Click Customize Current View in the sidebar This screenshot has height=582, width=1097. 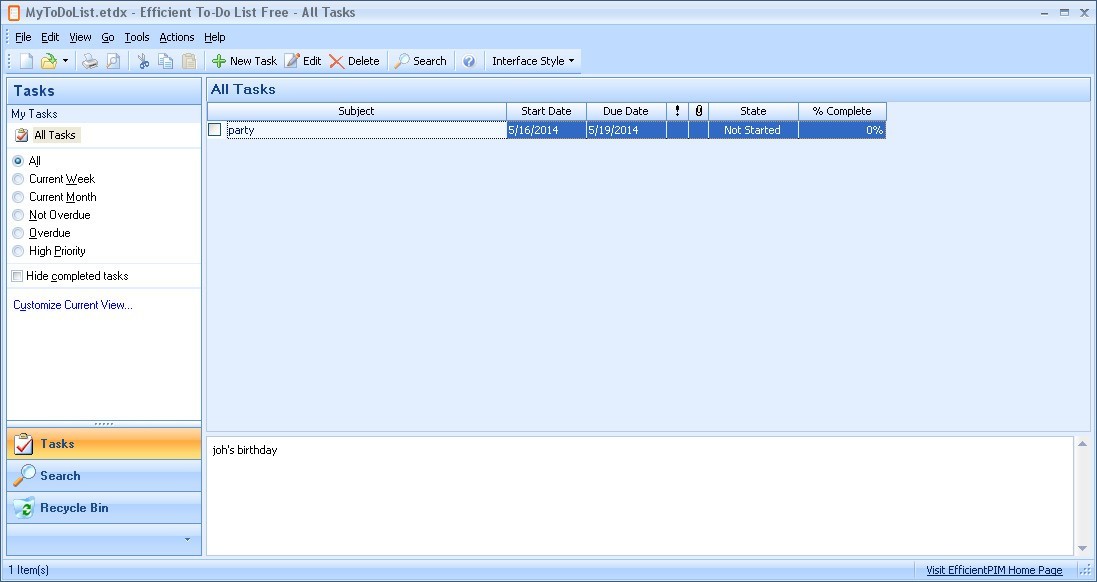click(x=72, y=304)
